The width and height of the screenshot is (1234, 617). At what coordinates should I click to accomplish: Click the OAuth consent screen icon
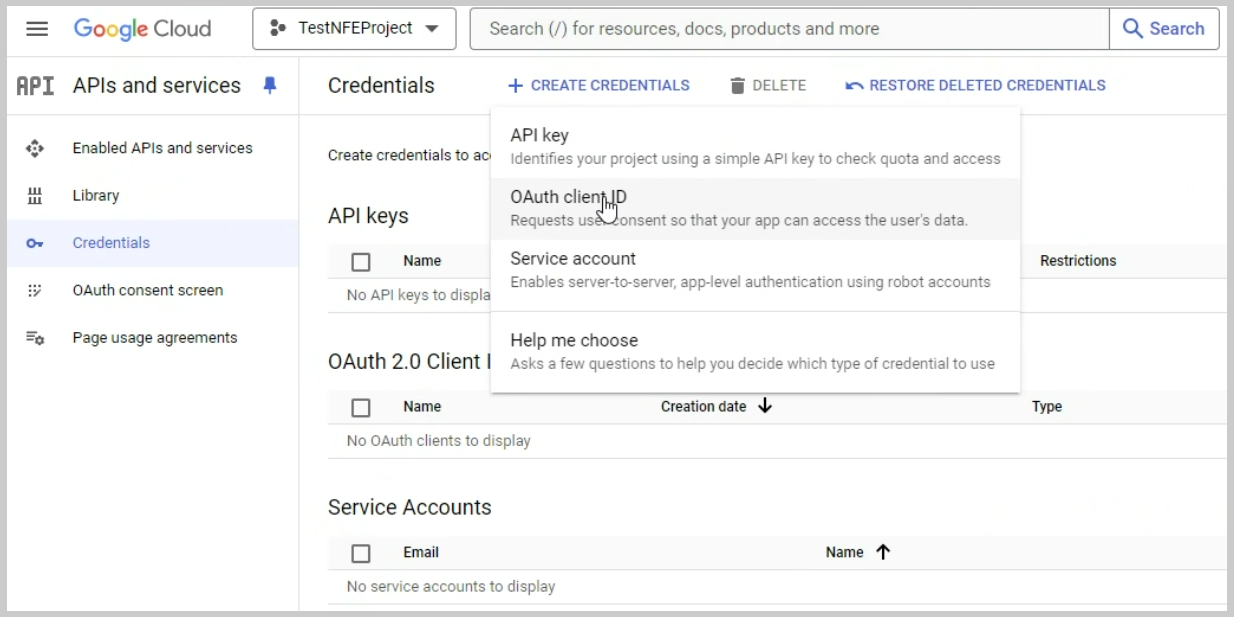[x=35, y=291]
